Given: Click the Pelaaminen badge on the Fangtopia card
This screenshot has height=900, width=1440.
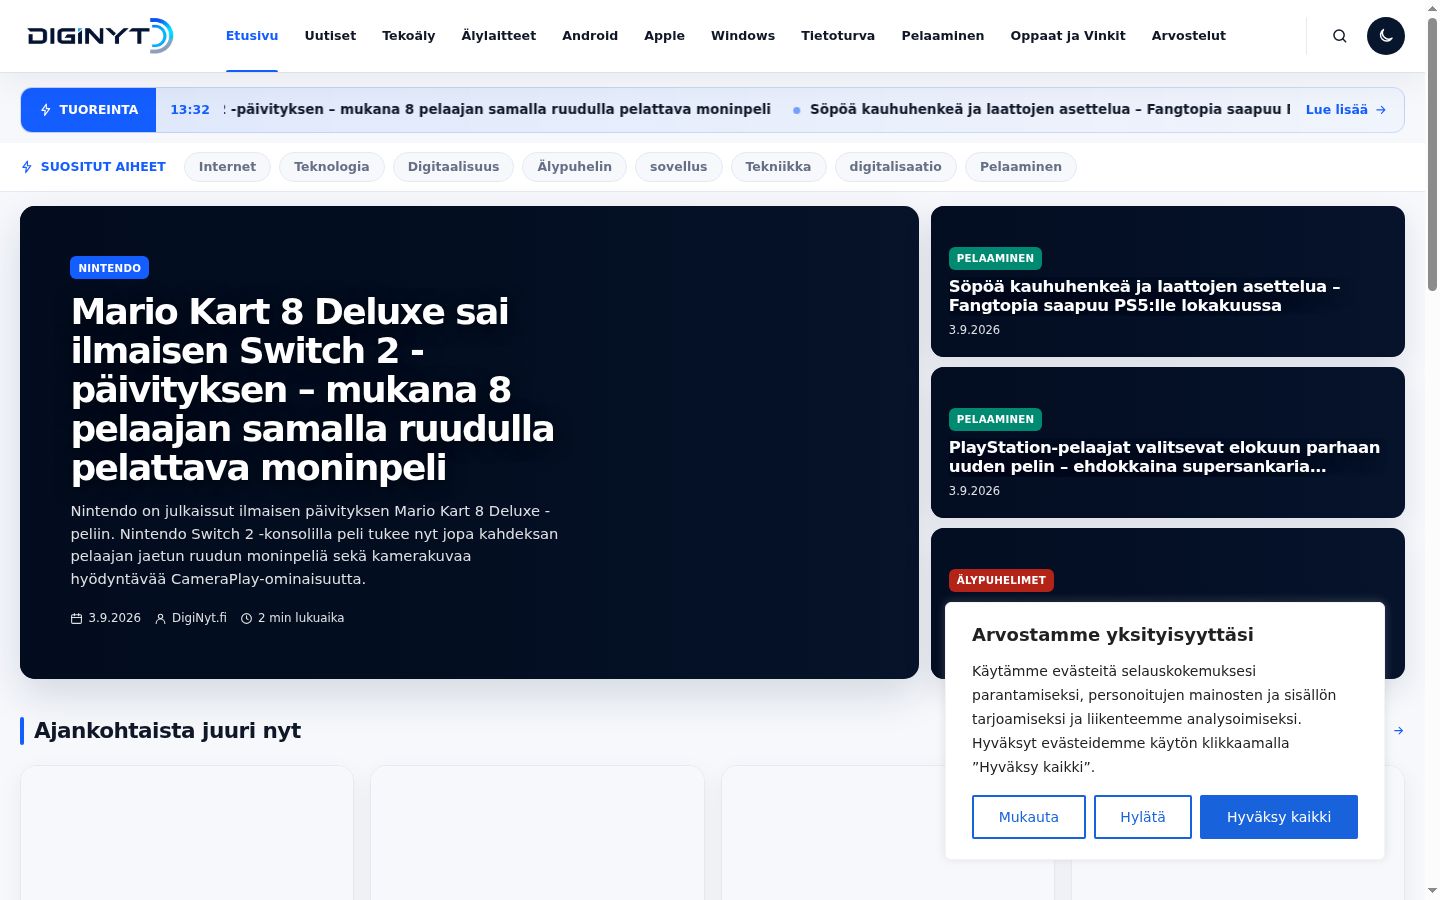Looking at the screenshot, I should pyautogui.click(x=995, y=258).
